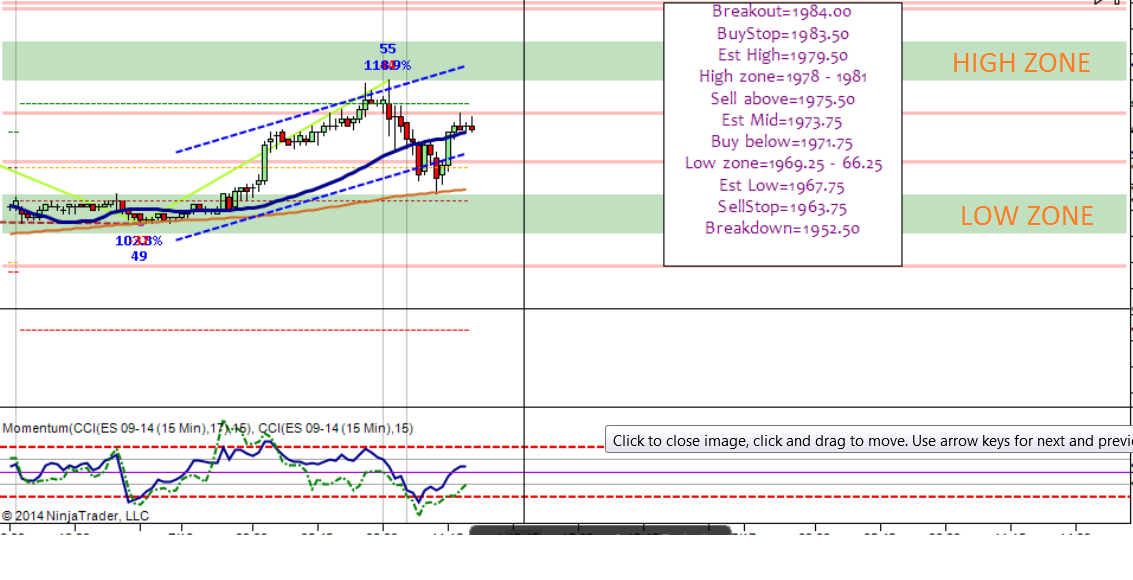Viewport: 1133px width, 580px height.
Task: Select the upper dashed blue channel line
Action: click(x=319, y=109)
